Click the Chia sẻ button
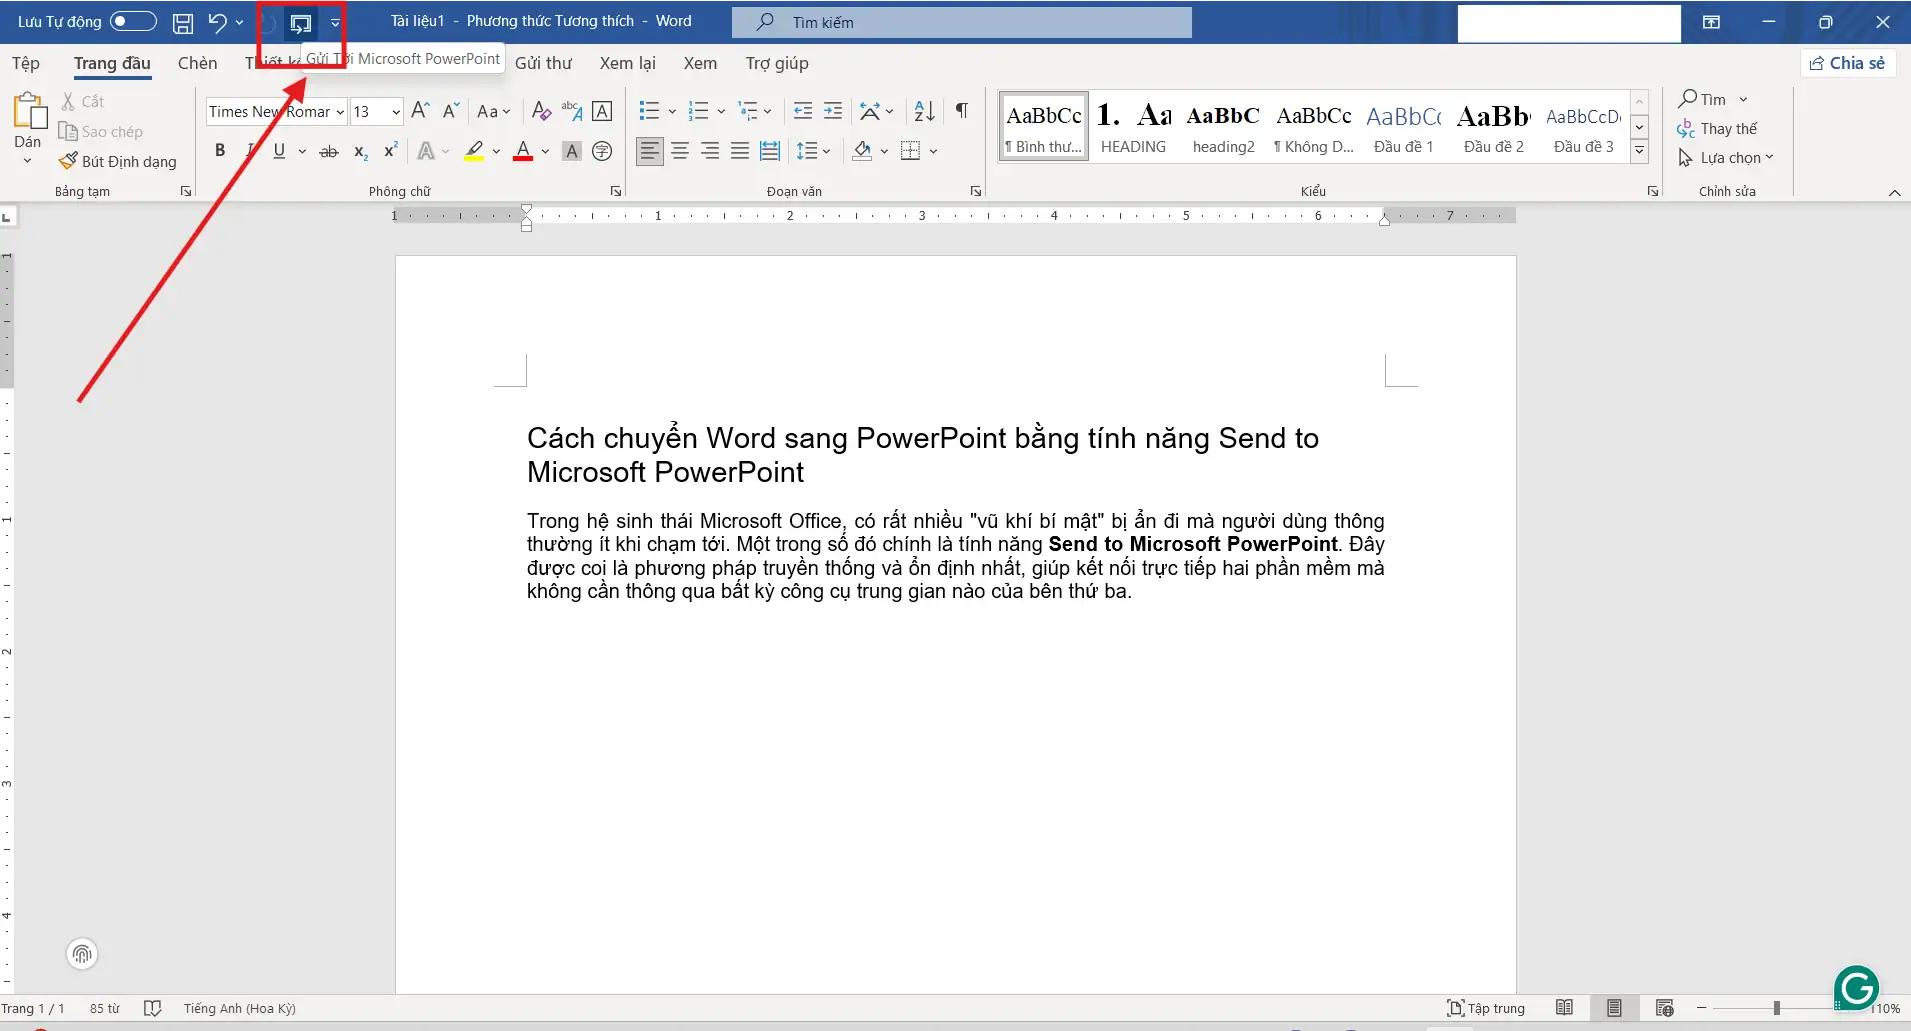1911x1031 pixels. click(1848, 62)
